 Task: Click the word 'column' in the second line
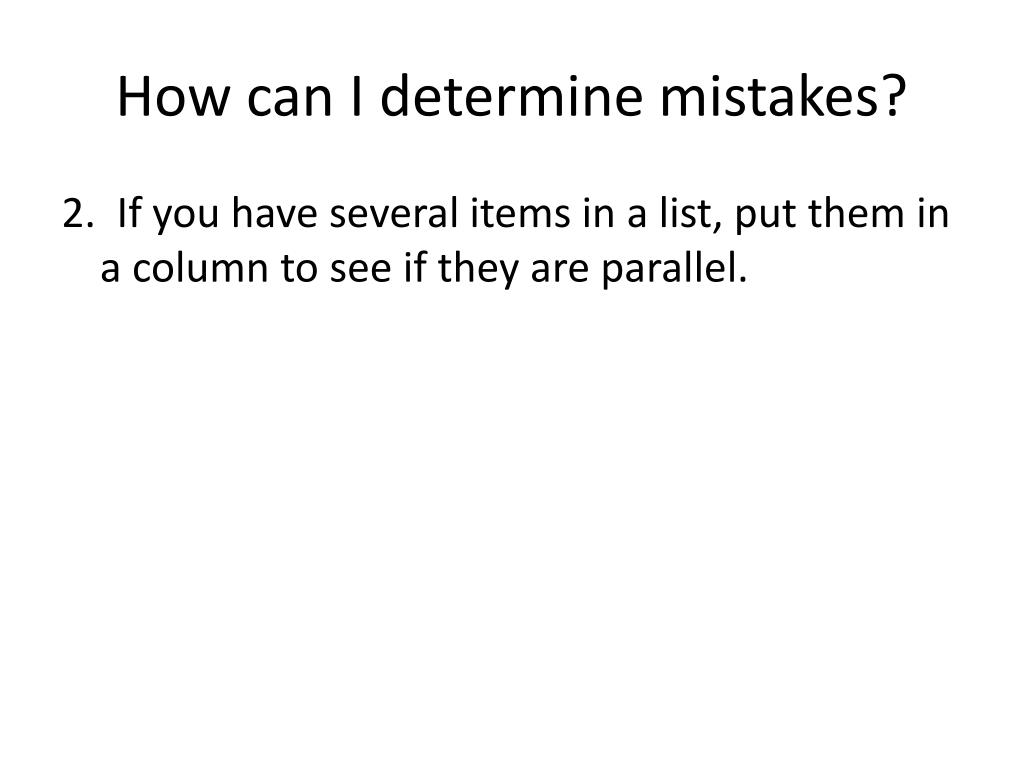pos(200,268)
